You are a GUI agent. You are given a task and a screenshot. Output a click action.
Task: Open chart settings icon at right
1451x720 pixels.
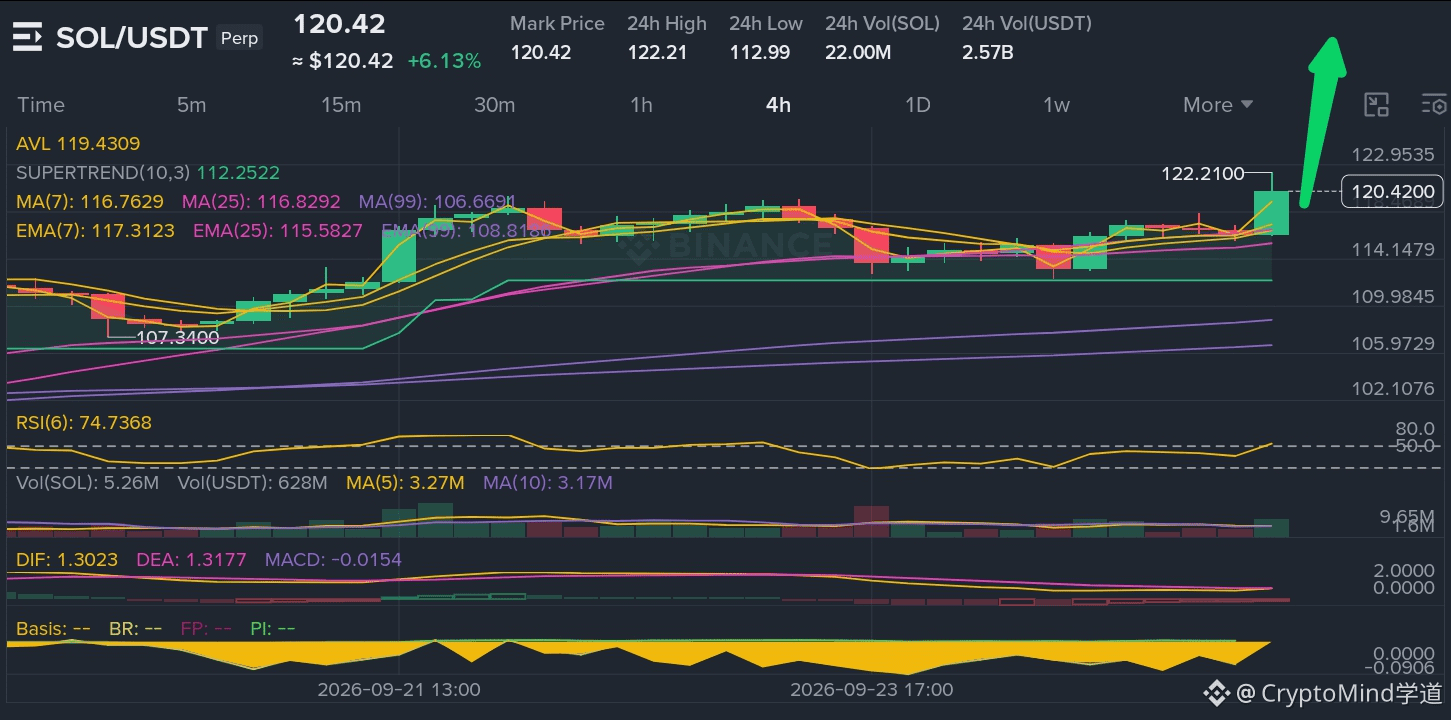click(1434, 105)
